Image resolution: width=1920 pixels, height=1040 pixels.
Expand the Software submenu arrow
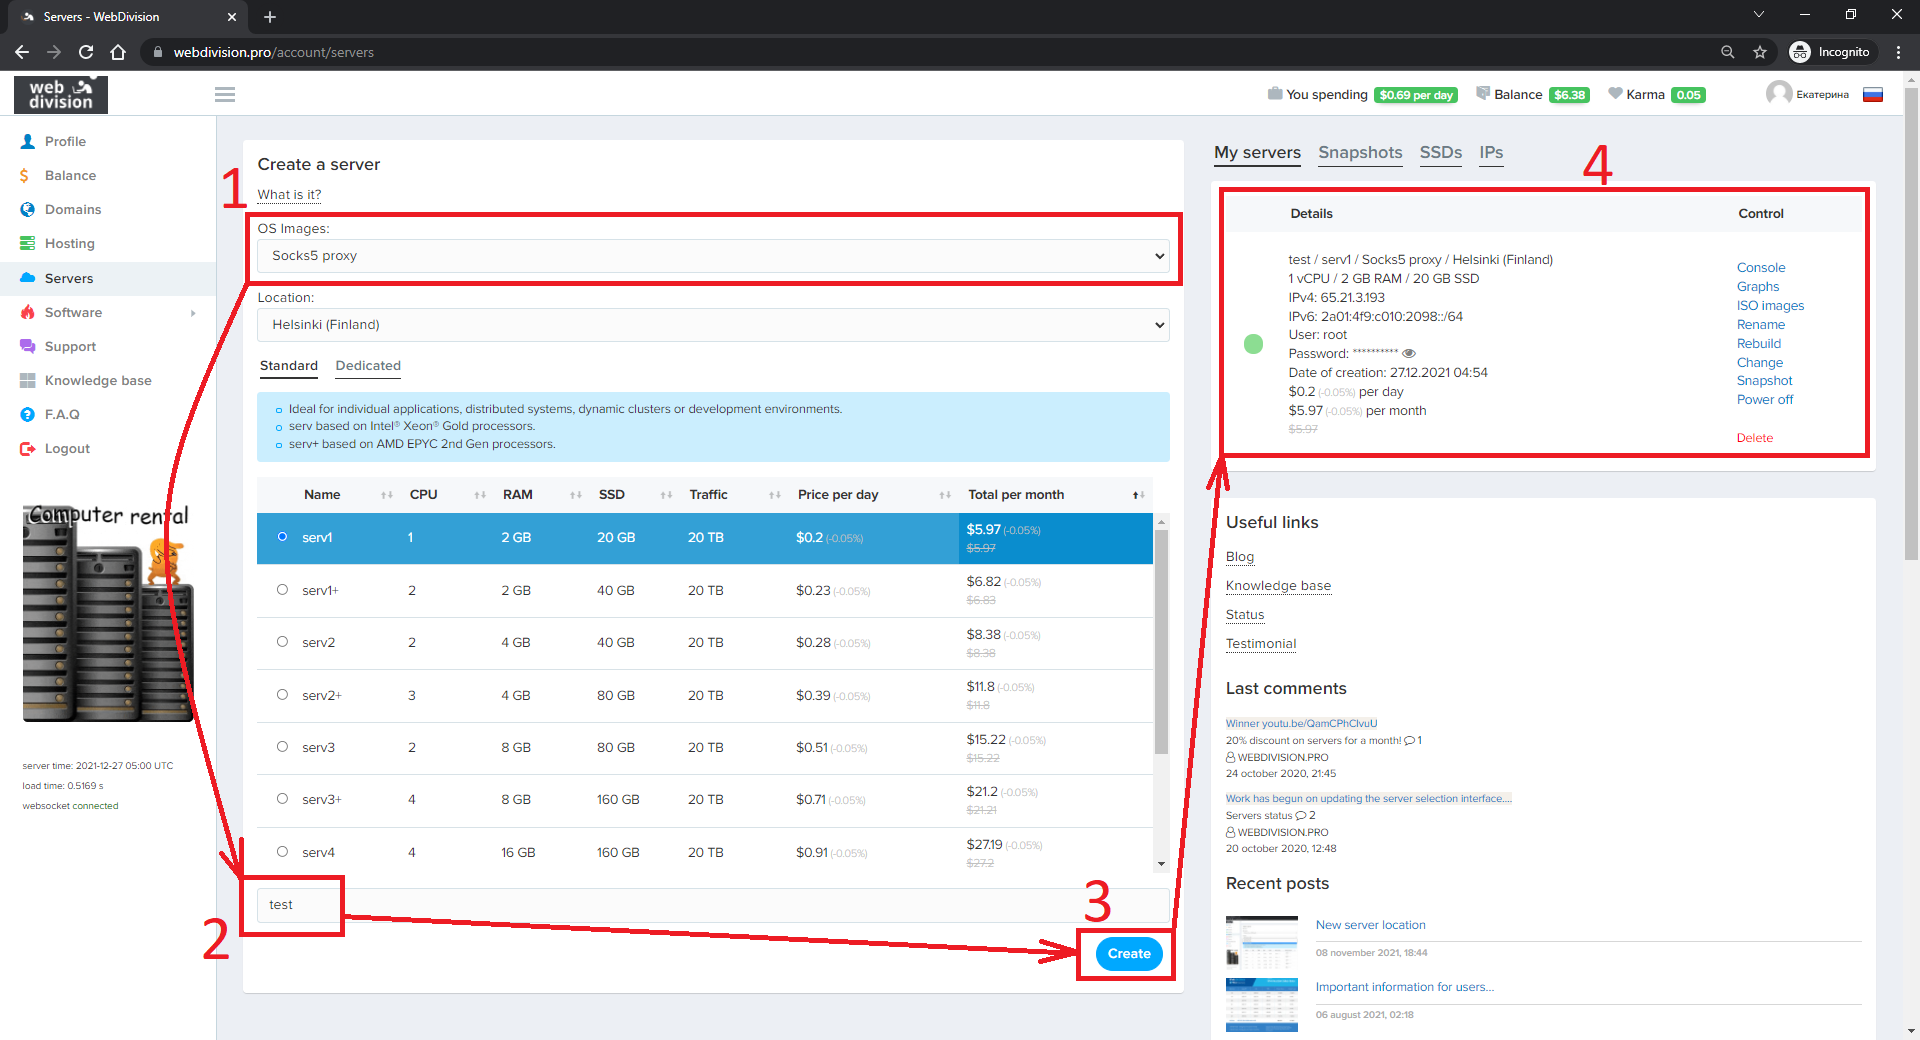pyautogui.click(x=193, y=313)
